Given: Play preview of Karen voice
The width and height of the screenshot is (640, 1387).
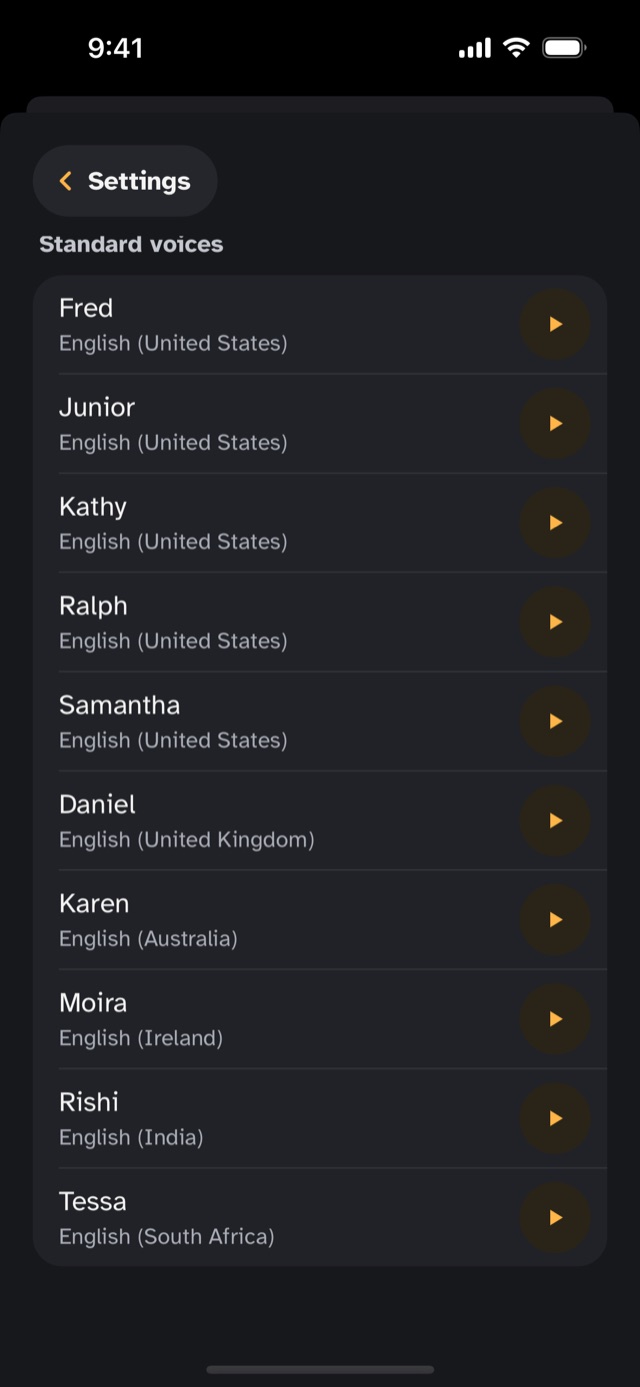Looking at the screenshot, I should tap(555, 919).
